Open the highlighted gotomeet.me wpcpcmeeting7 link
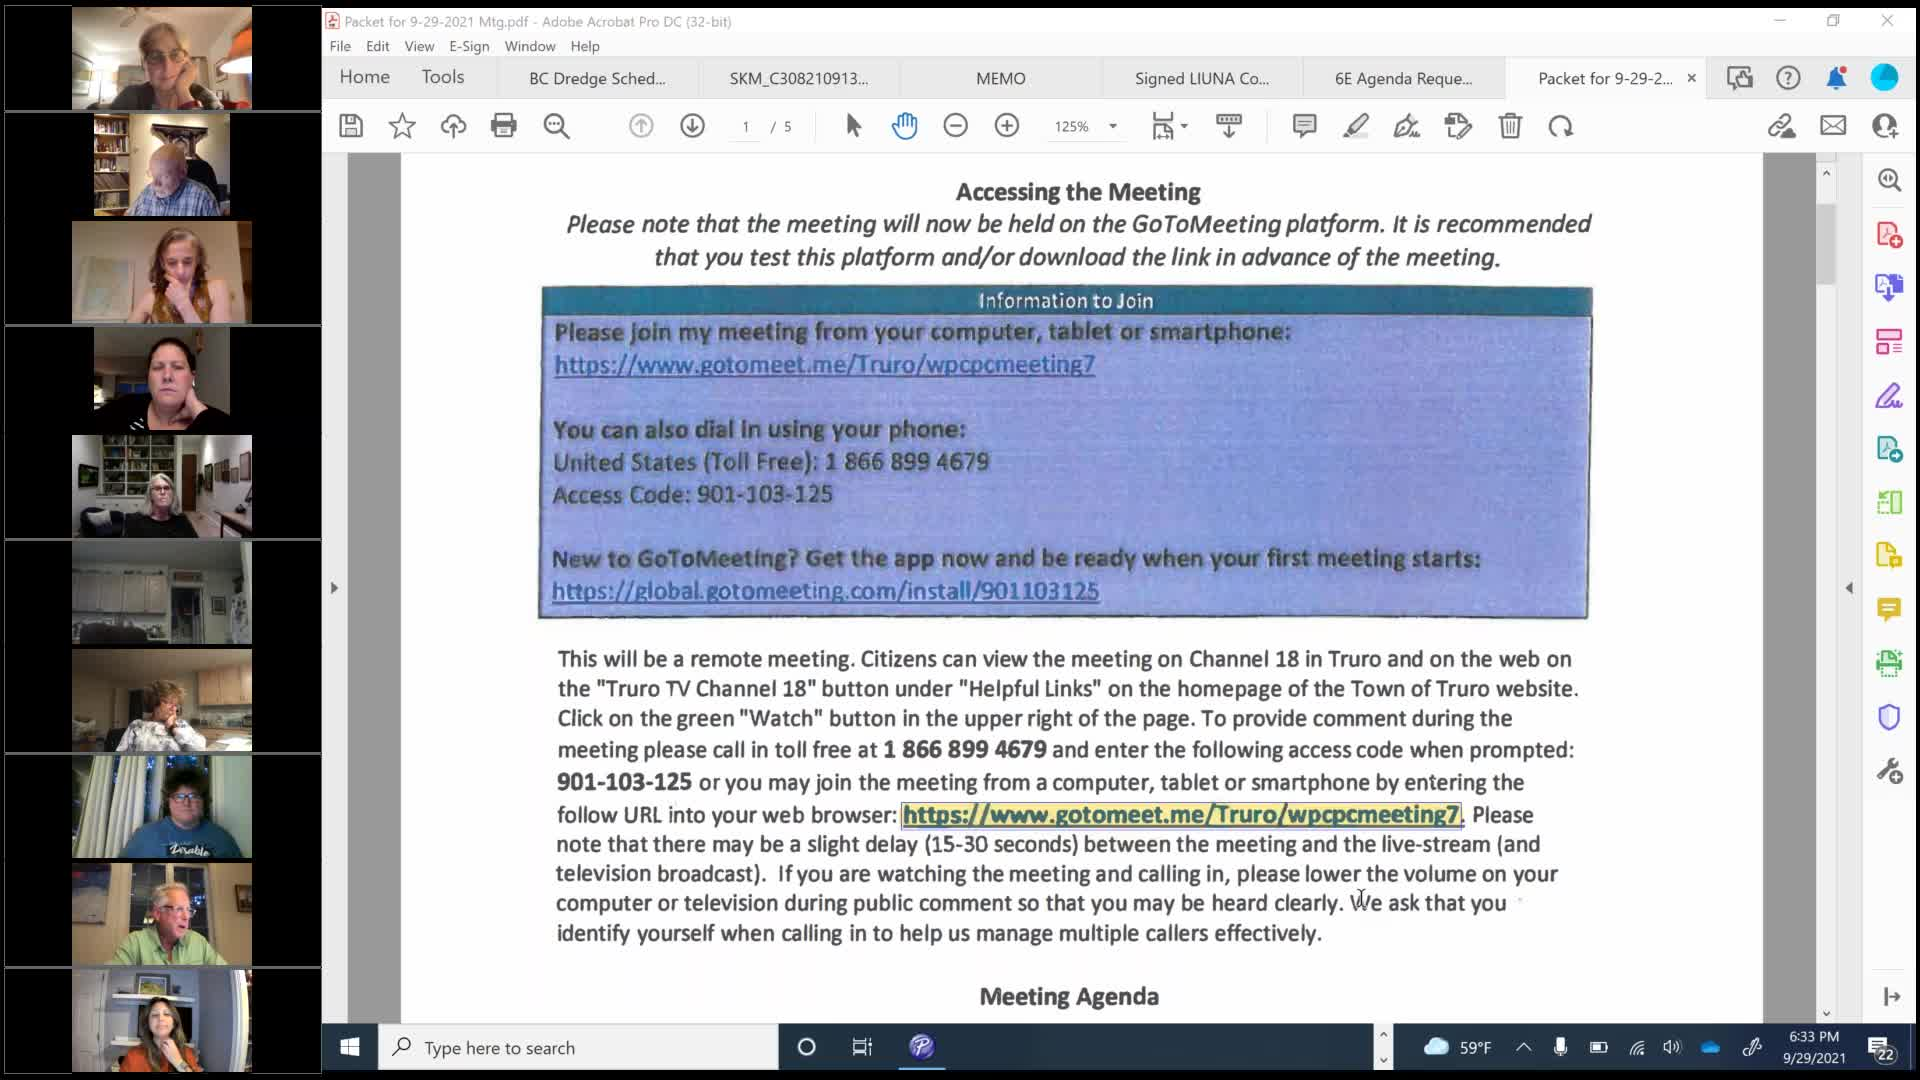Image resolution: width=1920 pixels, height=1080 pixels. click(1180, 815)
